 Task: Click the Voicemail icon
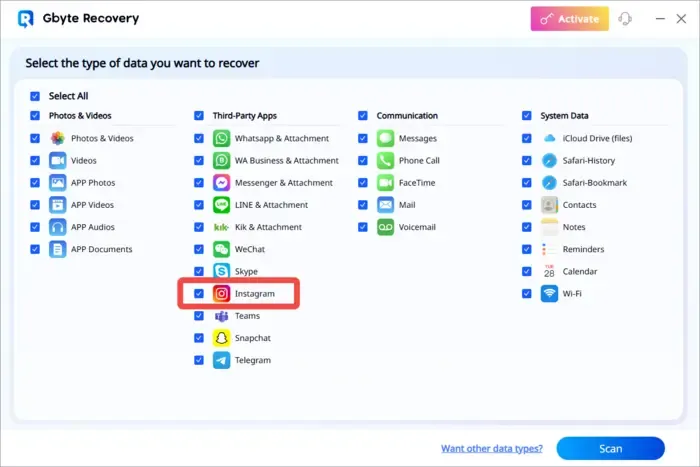tap(385, 227)
